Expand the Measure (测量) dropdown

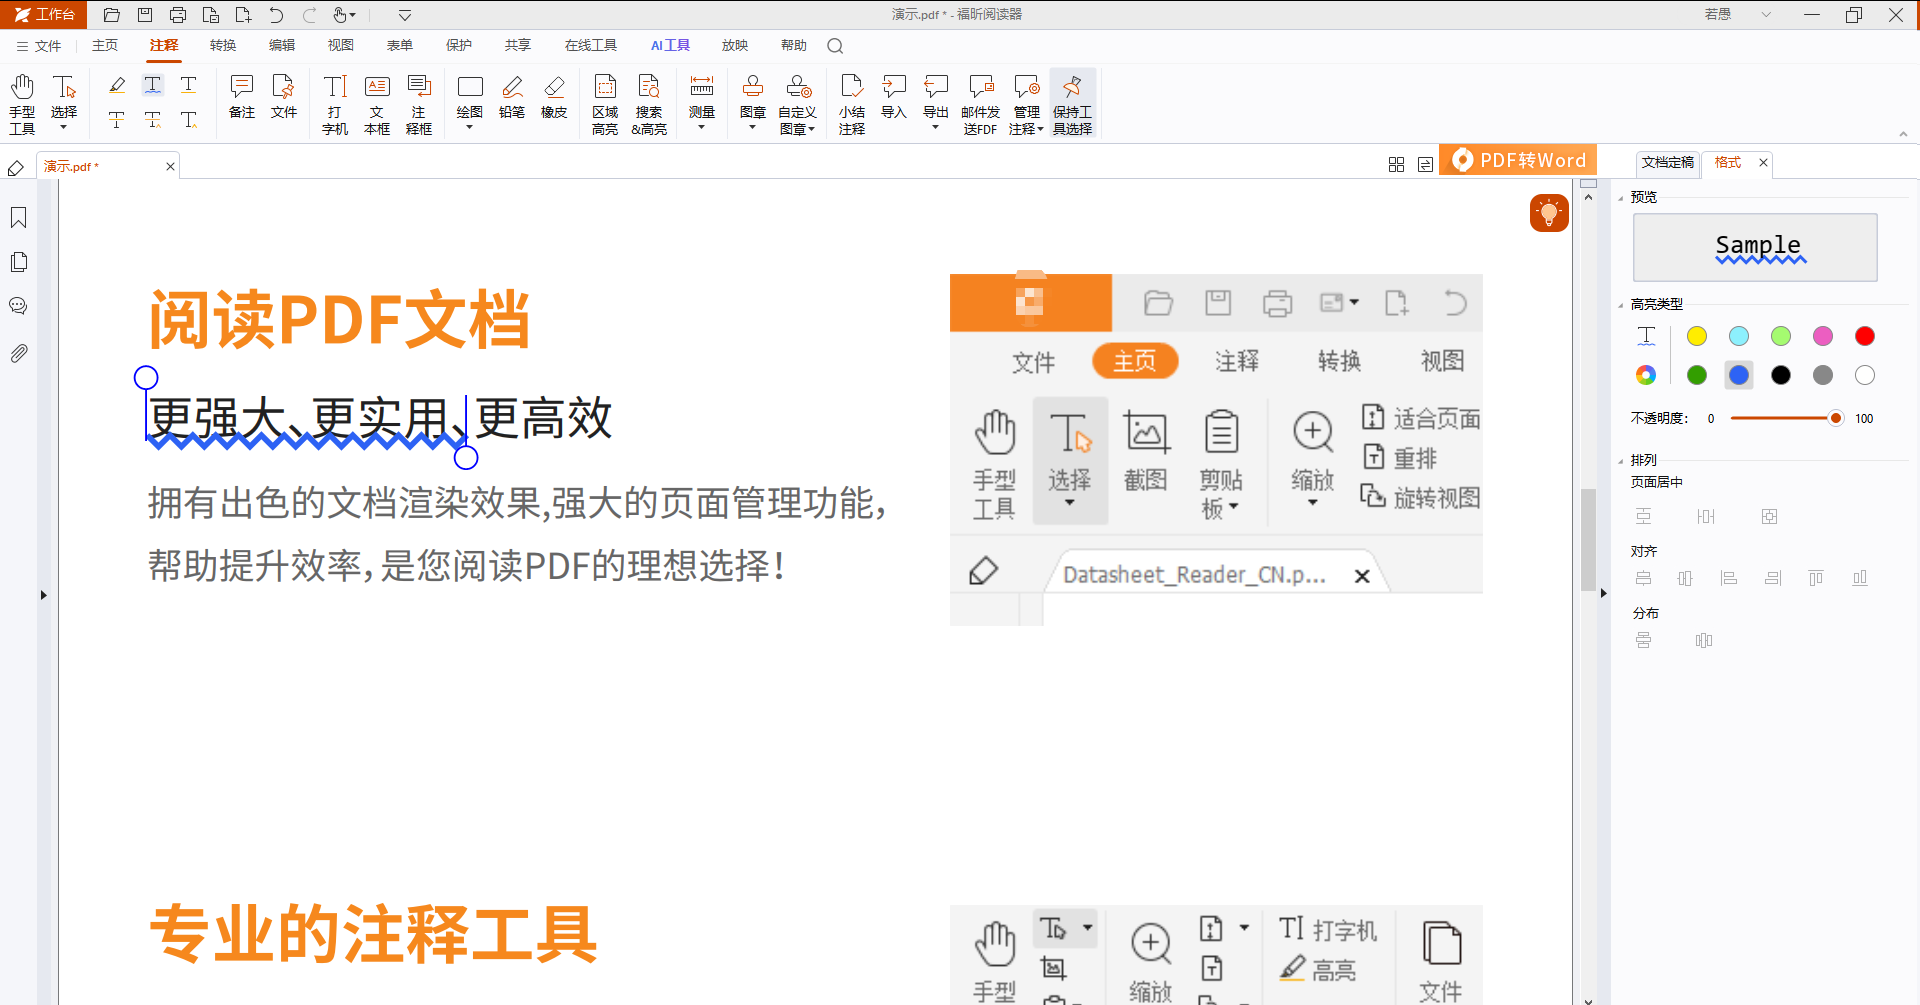(702, 103)
